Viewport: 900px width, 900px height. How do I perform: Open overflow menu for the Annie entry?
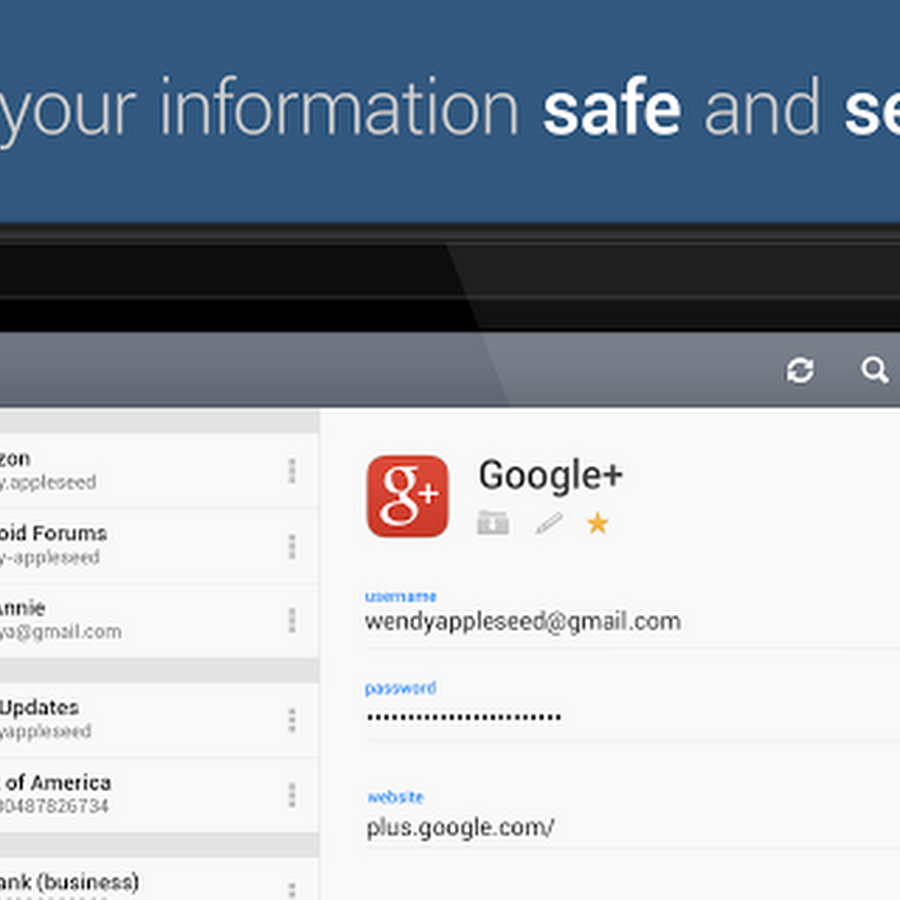(292, 620)
